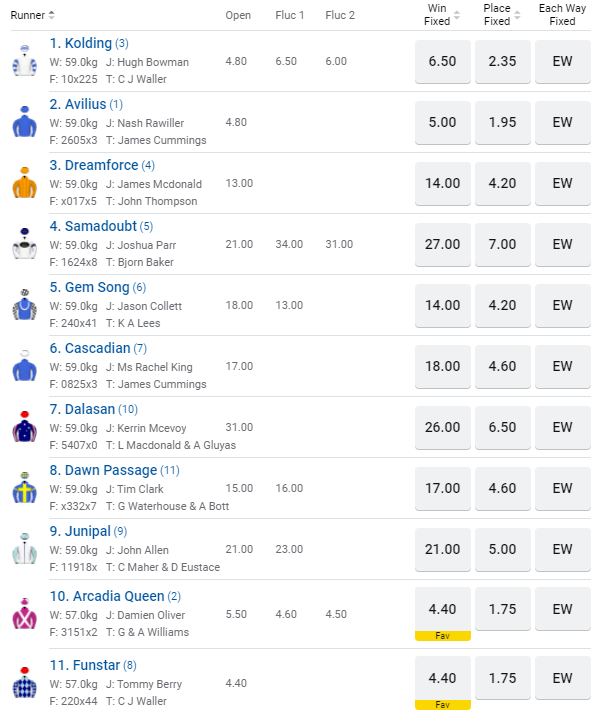This screenshot has width=604, height=715.
Task: Select Samadoubt win odds 27.00
Action: pyautogui.click(x=442, y=244)
